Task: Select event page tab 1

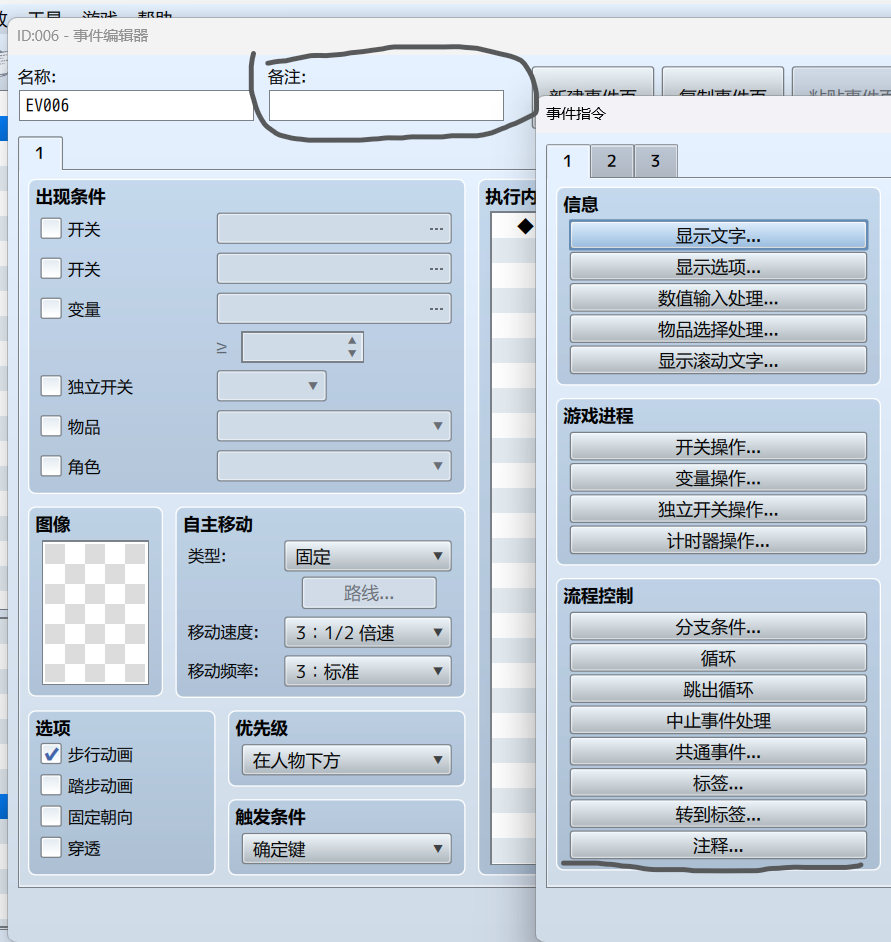Action: pyautogui.click(x=40, y=154)
